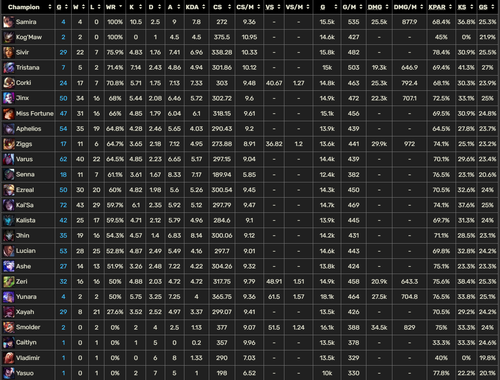Click the Lucian champion portrait icon
Screen dimensions: 500x380
8,251
